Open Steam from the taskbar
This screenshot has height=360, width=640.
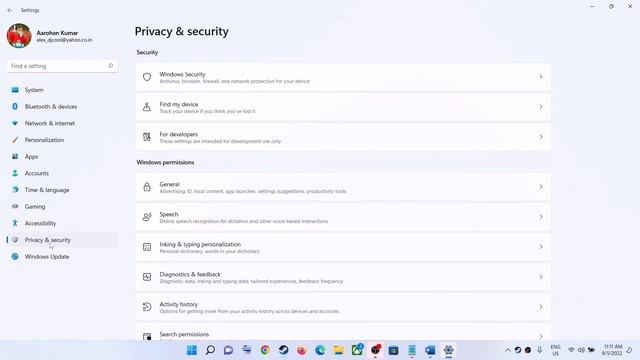tap(283, 350)
